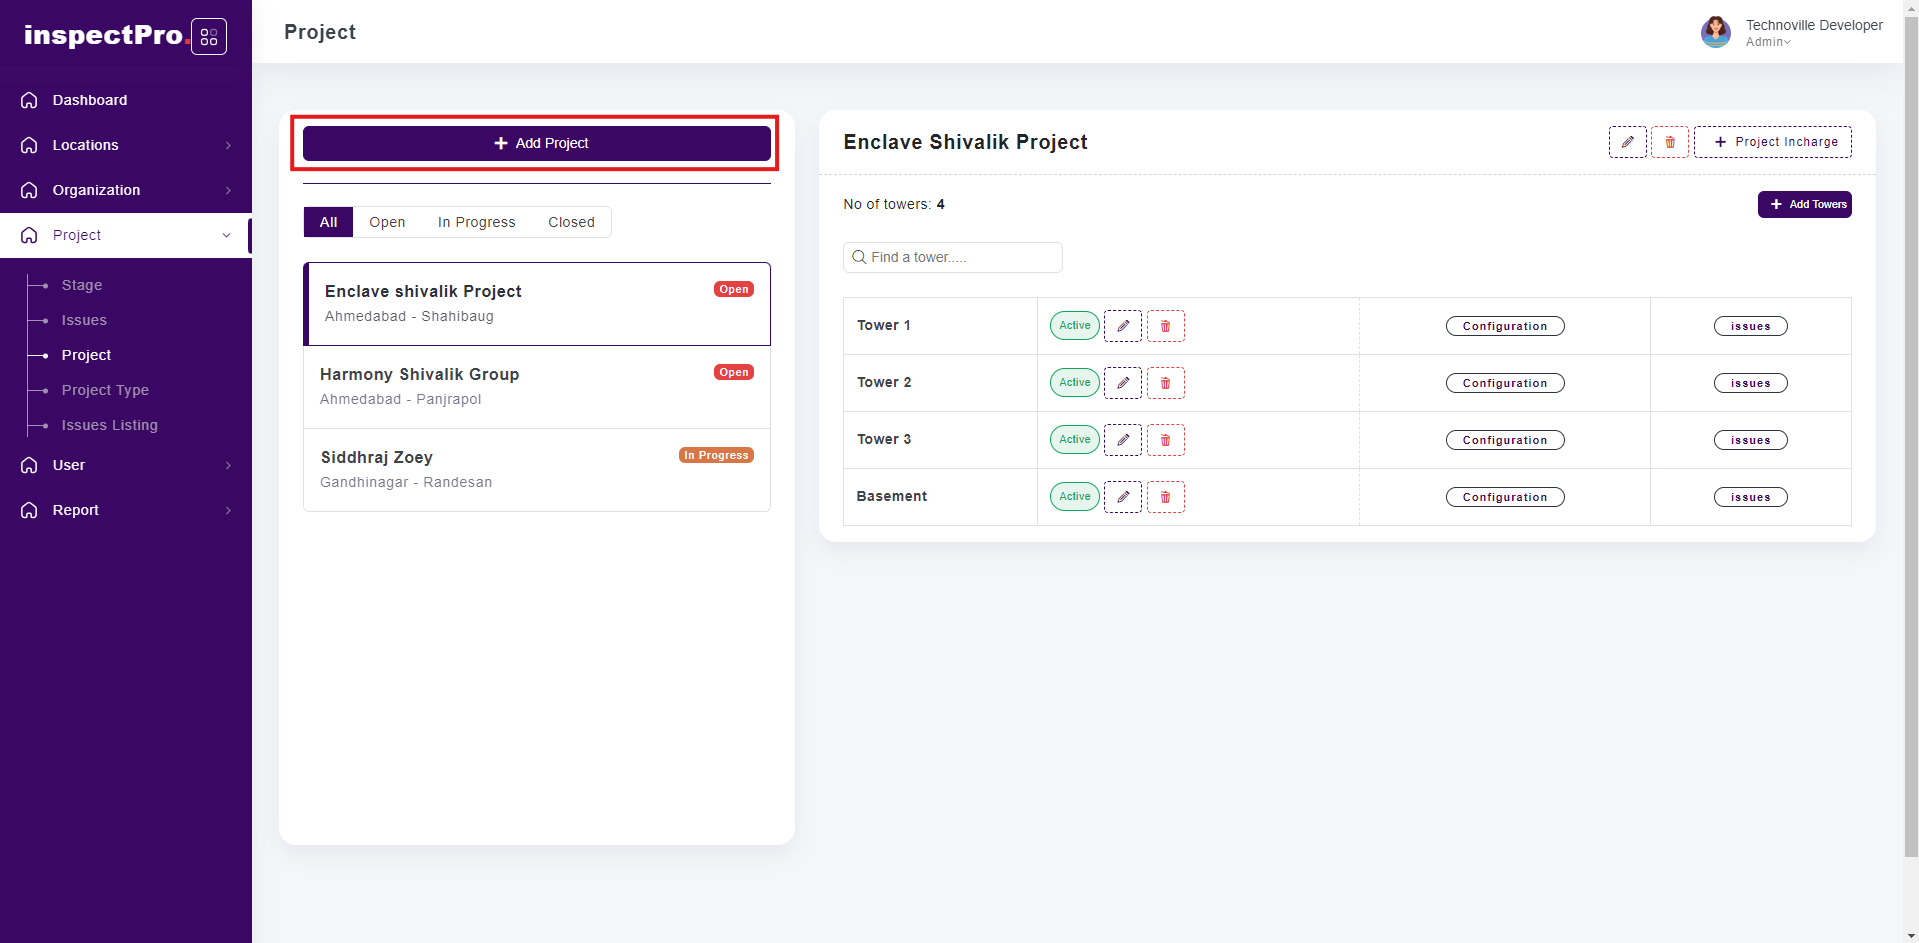Delete Tower 2 using its trash icon
Image resolution: width=1919 pixels, height=943 pixels.
pyautogui.click(x=1165, y=383)
